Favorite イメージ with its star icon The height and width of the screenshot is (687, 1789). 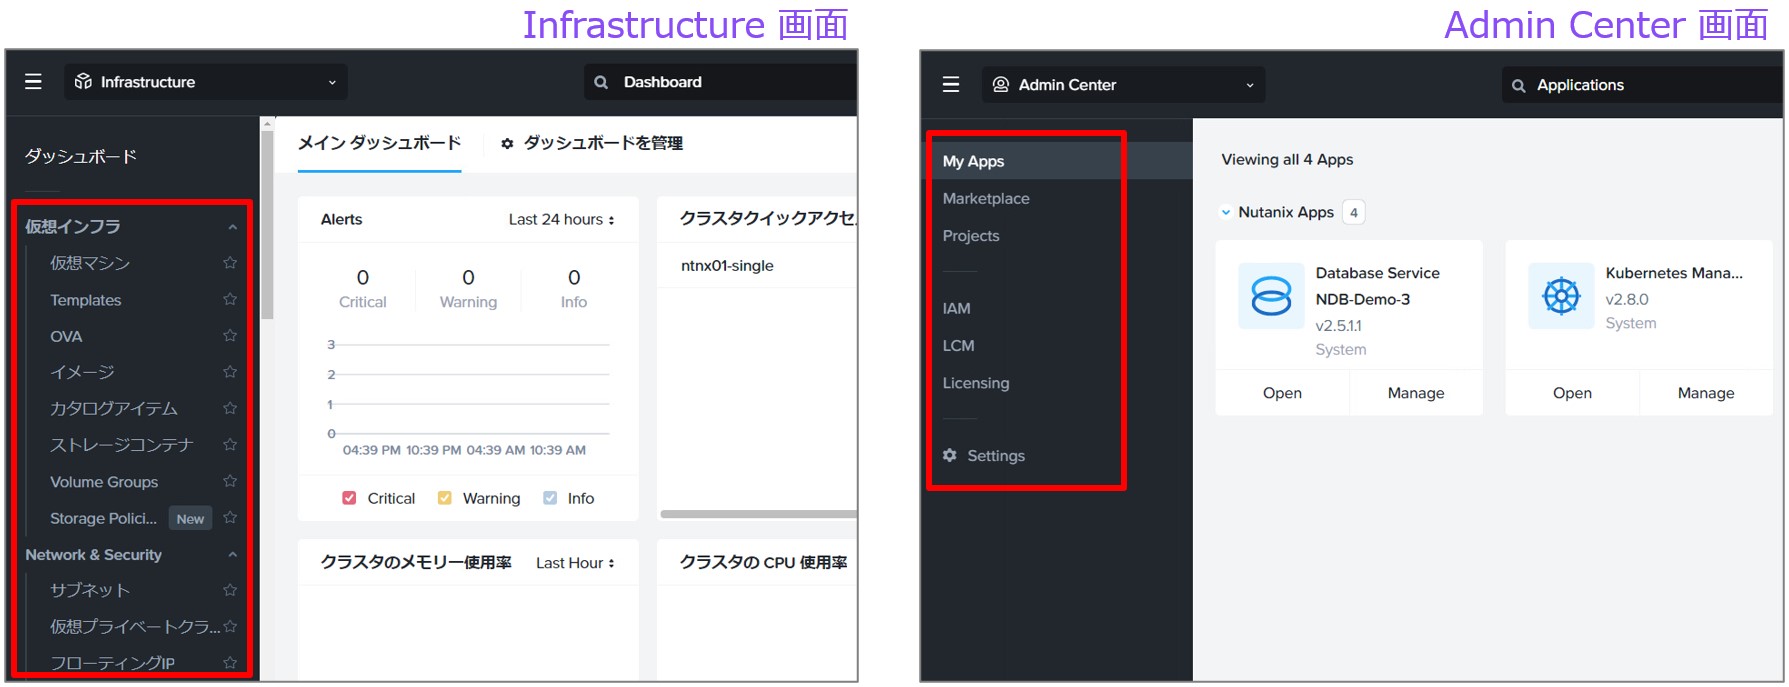230,371
